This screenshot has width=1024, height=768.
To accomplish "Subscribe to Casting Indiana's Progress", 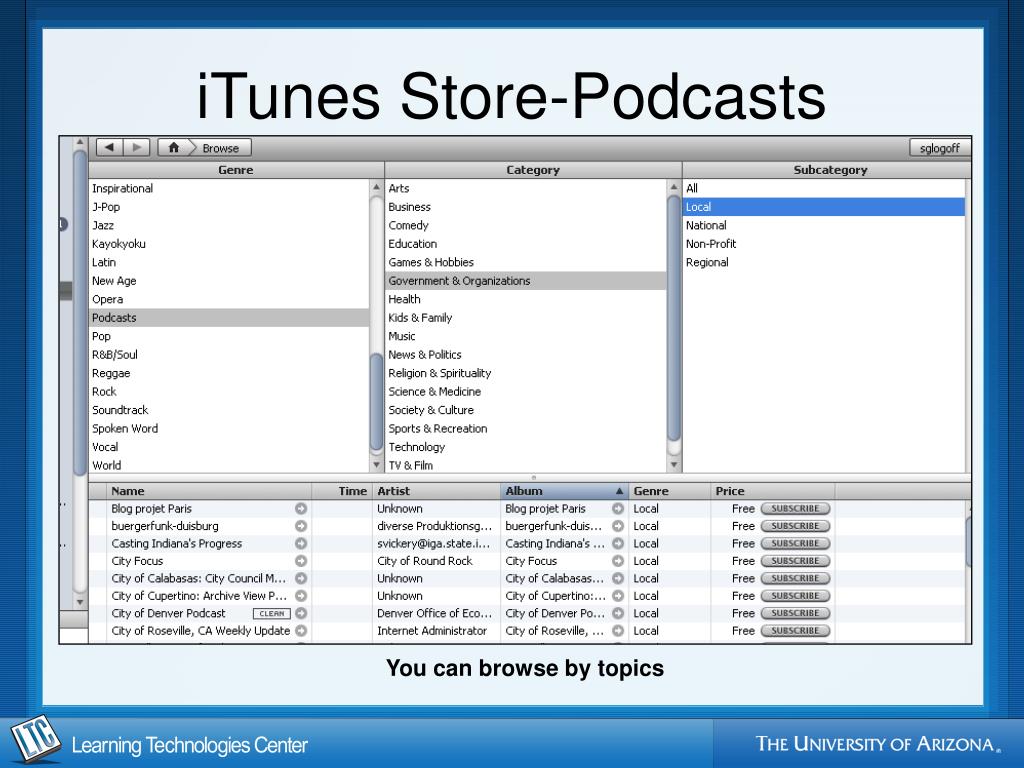I will 795,543.
